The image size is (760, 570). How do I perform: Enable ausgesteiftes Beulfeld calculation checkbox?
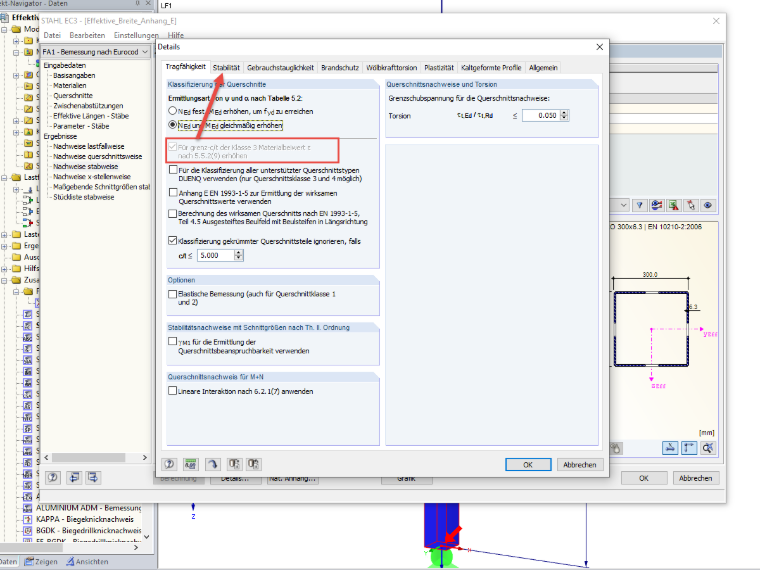click(172, 213)
